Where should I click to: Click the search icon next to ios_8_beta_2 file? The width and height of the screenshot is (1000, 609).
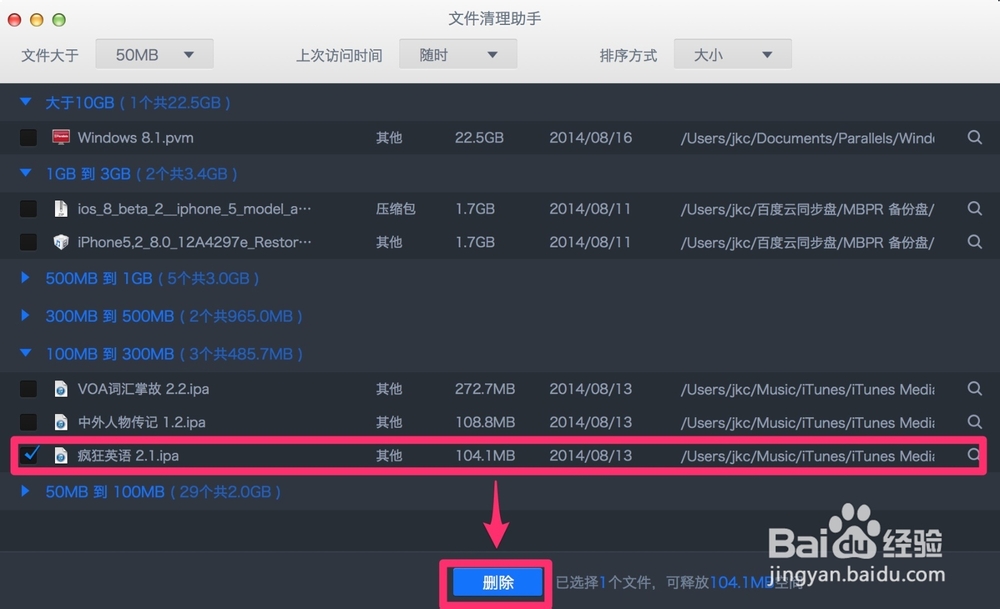pos(975,209)
